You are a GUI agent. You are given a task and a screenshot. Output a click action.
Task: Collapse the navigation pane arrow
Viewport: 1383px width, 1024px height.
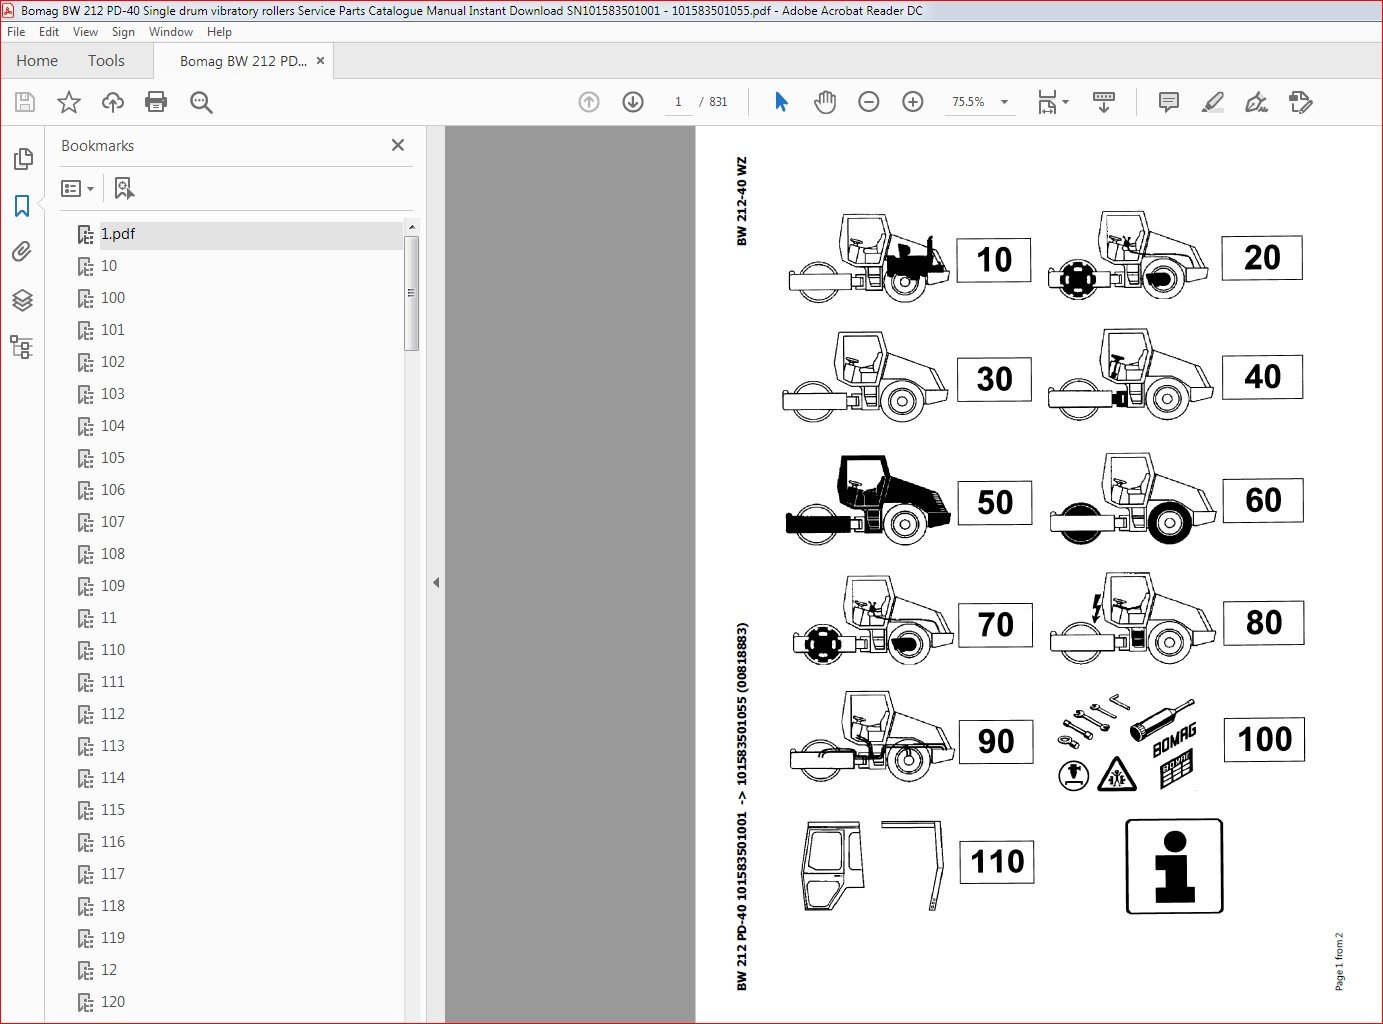(x=436, y=582)
